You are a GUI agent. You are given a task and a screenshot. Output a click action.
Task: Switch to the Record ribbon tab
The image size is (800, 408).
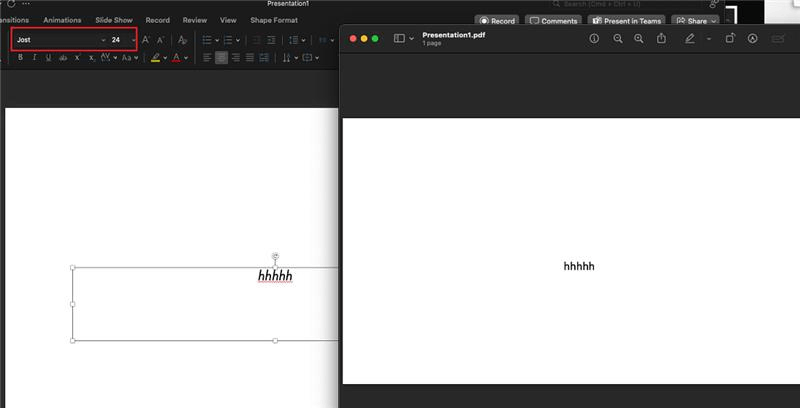pos(158,20)
